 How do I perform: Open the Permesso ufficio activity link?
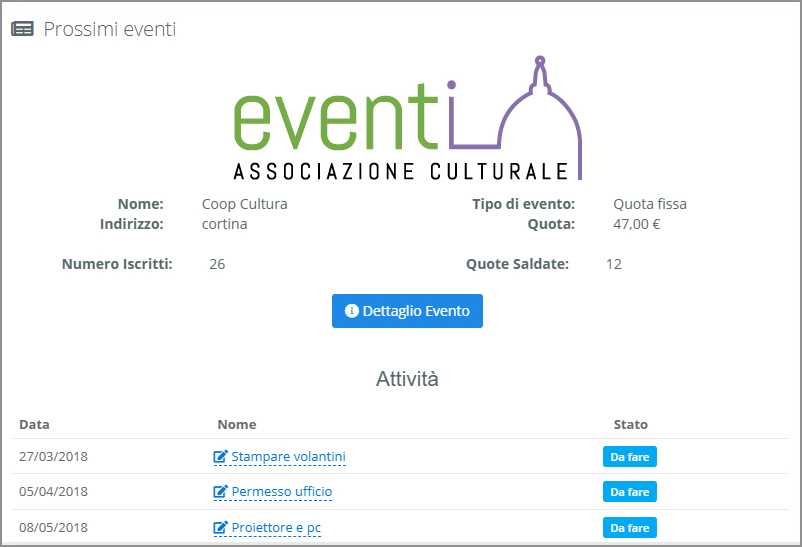pyautogui.click(x=281, y=492)
